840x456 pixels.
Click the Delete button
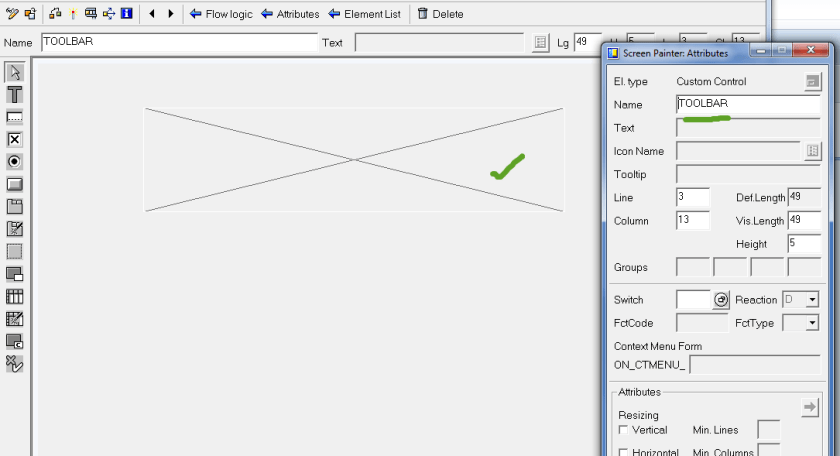pyautogui.click(x=440, y=14)
